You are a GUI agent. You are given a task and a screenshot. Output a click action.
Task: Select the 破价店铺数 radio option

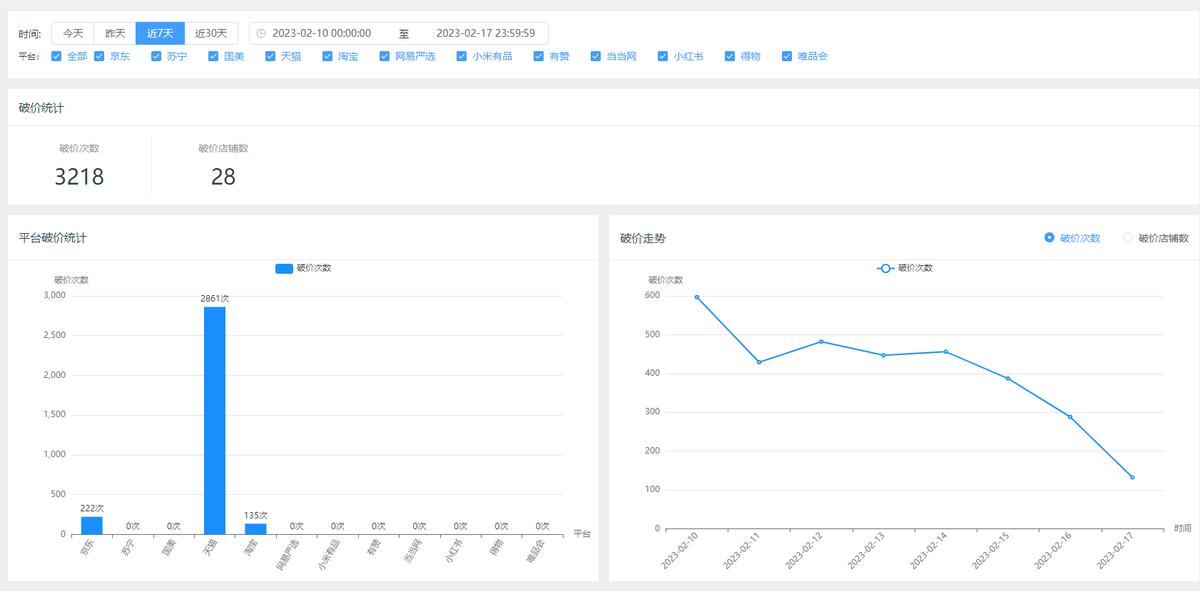coord(1128,238)
